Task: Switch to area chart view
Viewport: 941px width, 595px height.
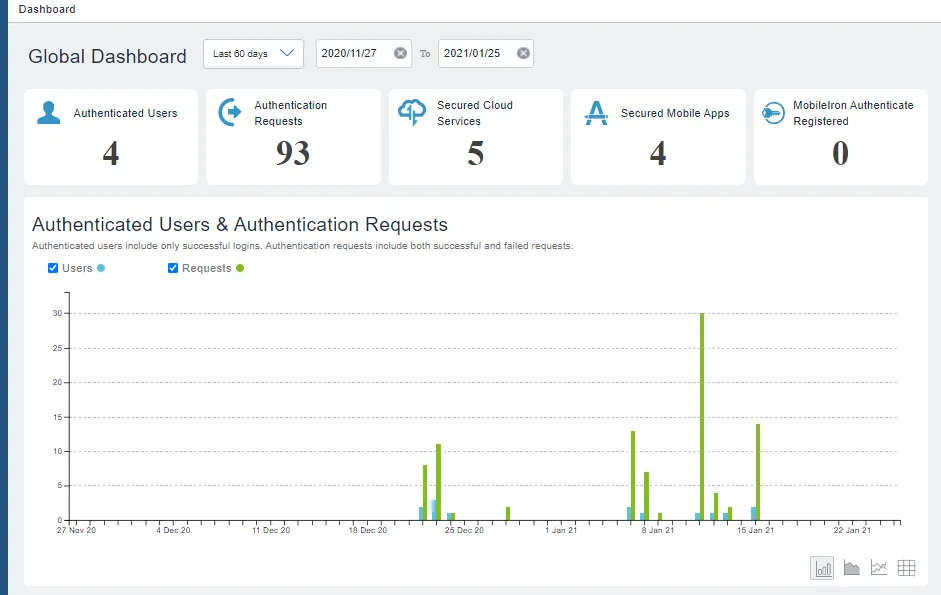Action: [x=852, y=567]
